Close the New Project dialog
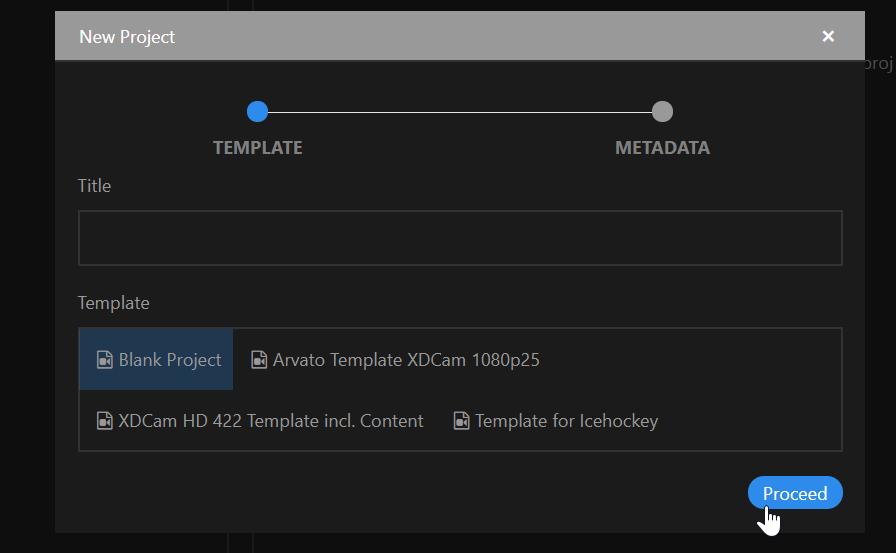 (828, 37)
